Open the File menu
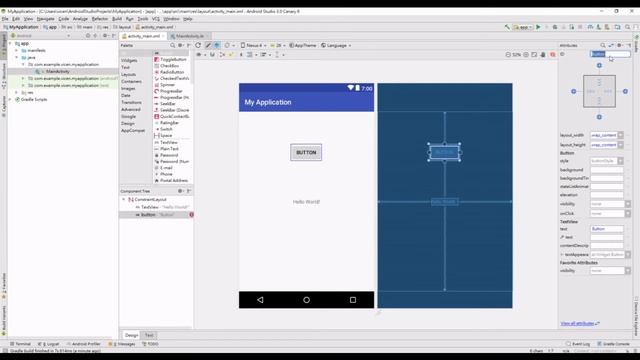Image resolution: width=640 pixels, height=360 pixels. click(x=5, y=19)
